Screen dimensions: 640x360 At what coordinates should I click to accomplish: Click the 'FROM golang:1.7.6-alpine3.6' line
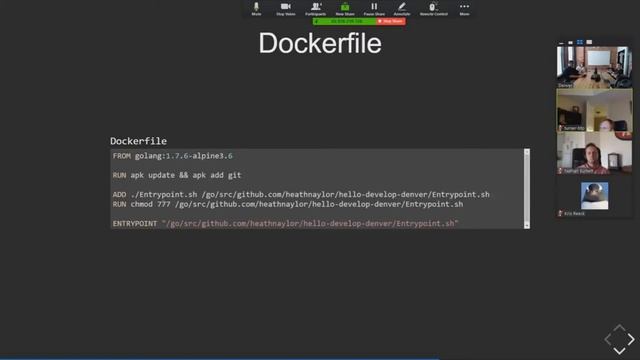(x=173, y=156)
